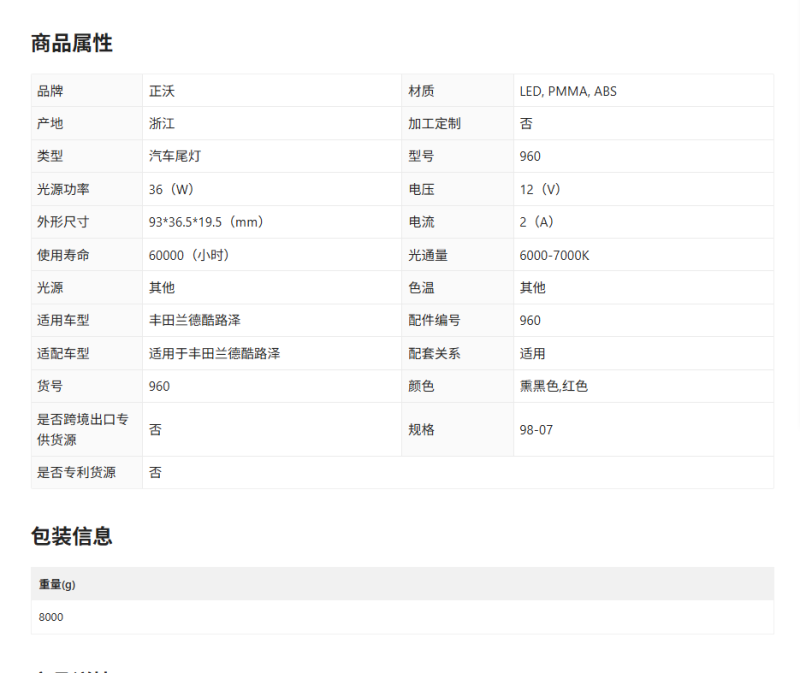The height and width of the screenshot is (673, 800).
Task: Click the 丰田兰德酷路泽 value beside 适用车型
Action: point(194,320)
